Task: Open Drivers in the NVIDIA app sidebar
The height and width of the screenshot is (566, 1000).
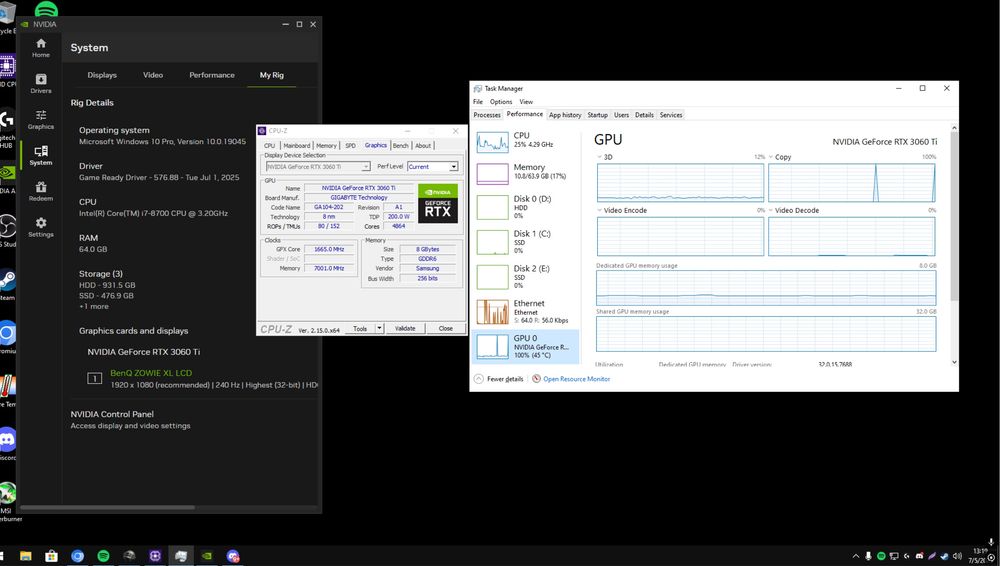Action: [x=41, y=83]
